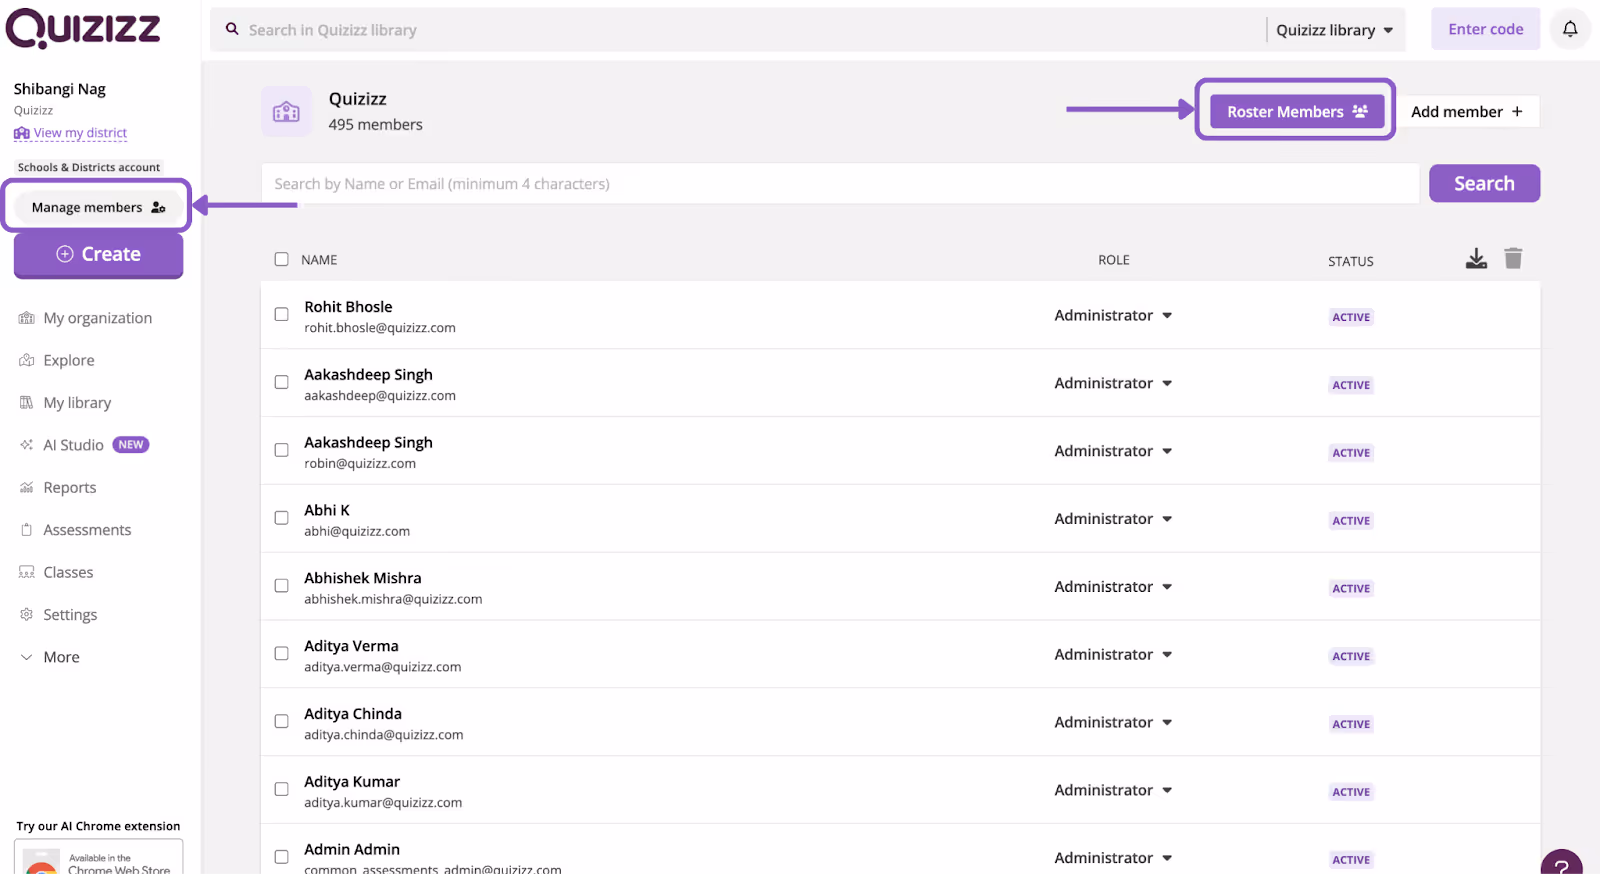Click the search magnifier icon in library search
This screenshot has height=874, width=1600.
tap(232, 29)
